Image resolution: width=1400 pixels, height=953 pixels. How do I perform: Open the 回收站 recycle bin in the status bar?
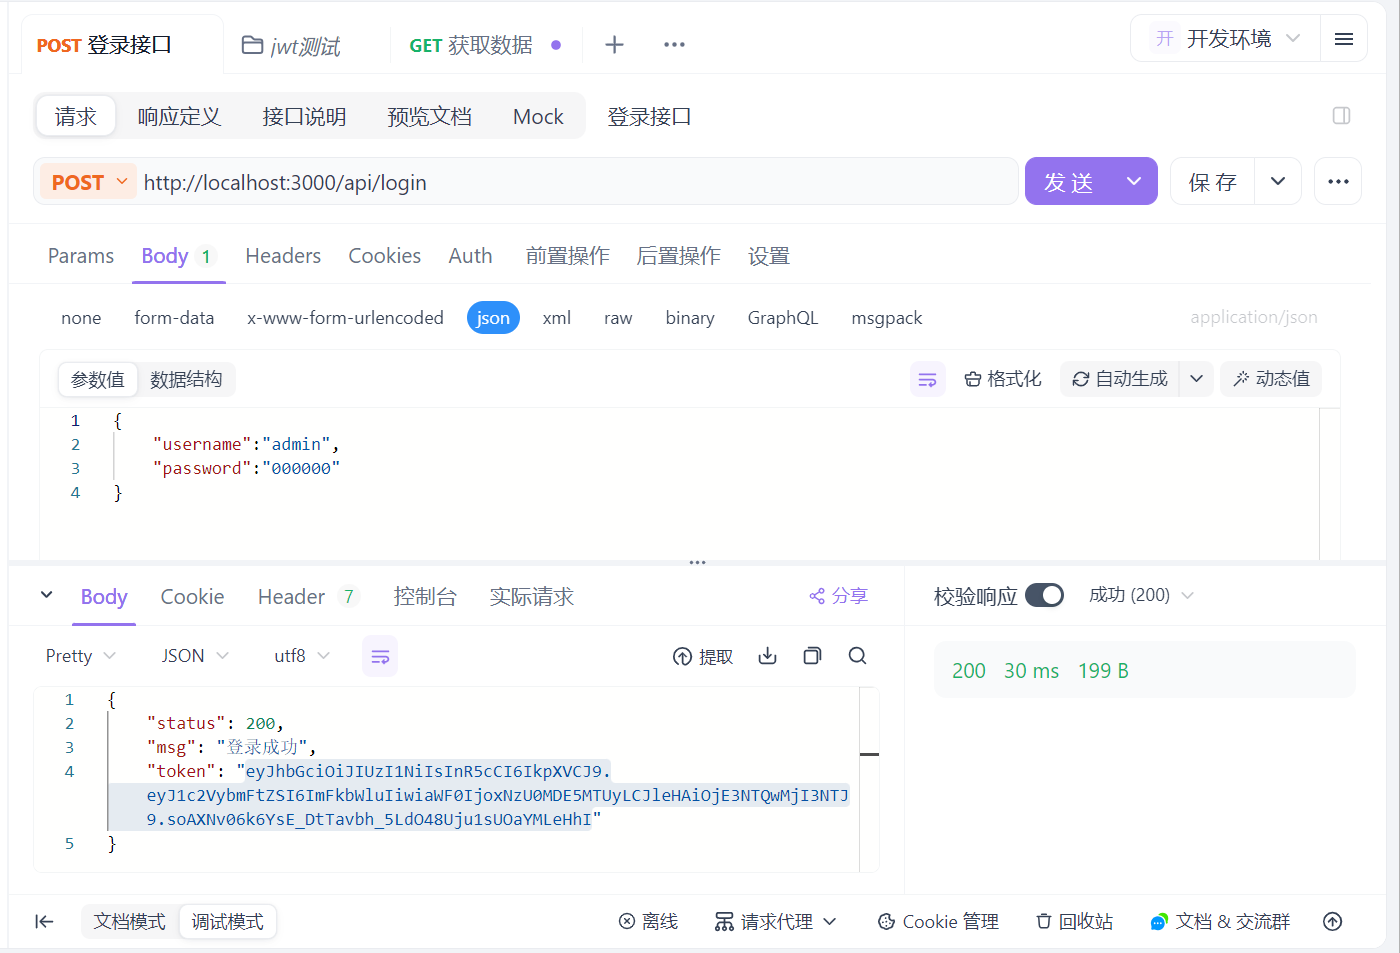[x=1074, y=921]
